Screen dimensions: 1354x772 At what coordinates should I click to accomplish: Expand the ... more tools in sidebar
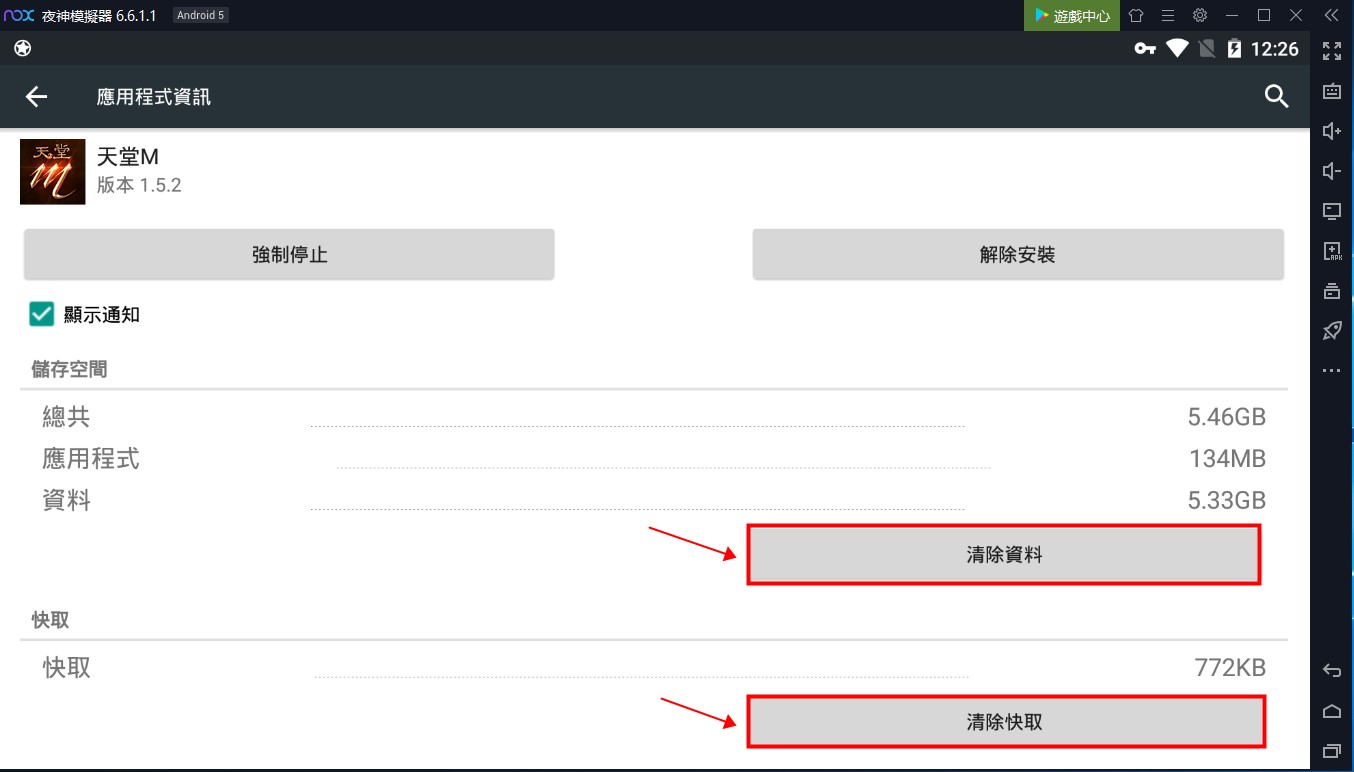(x=1331, y=369)
